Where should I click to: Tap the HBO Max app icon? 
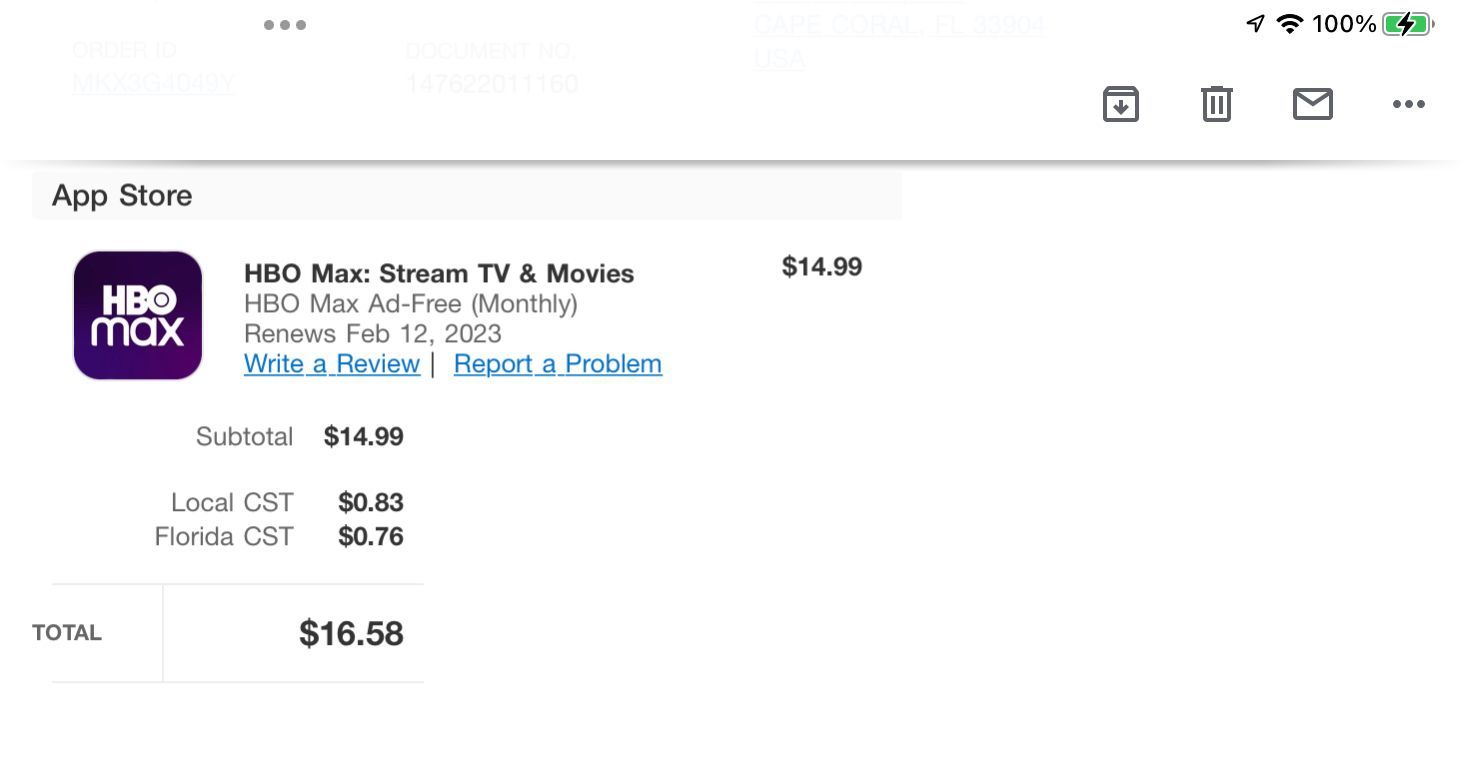138,315
